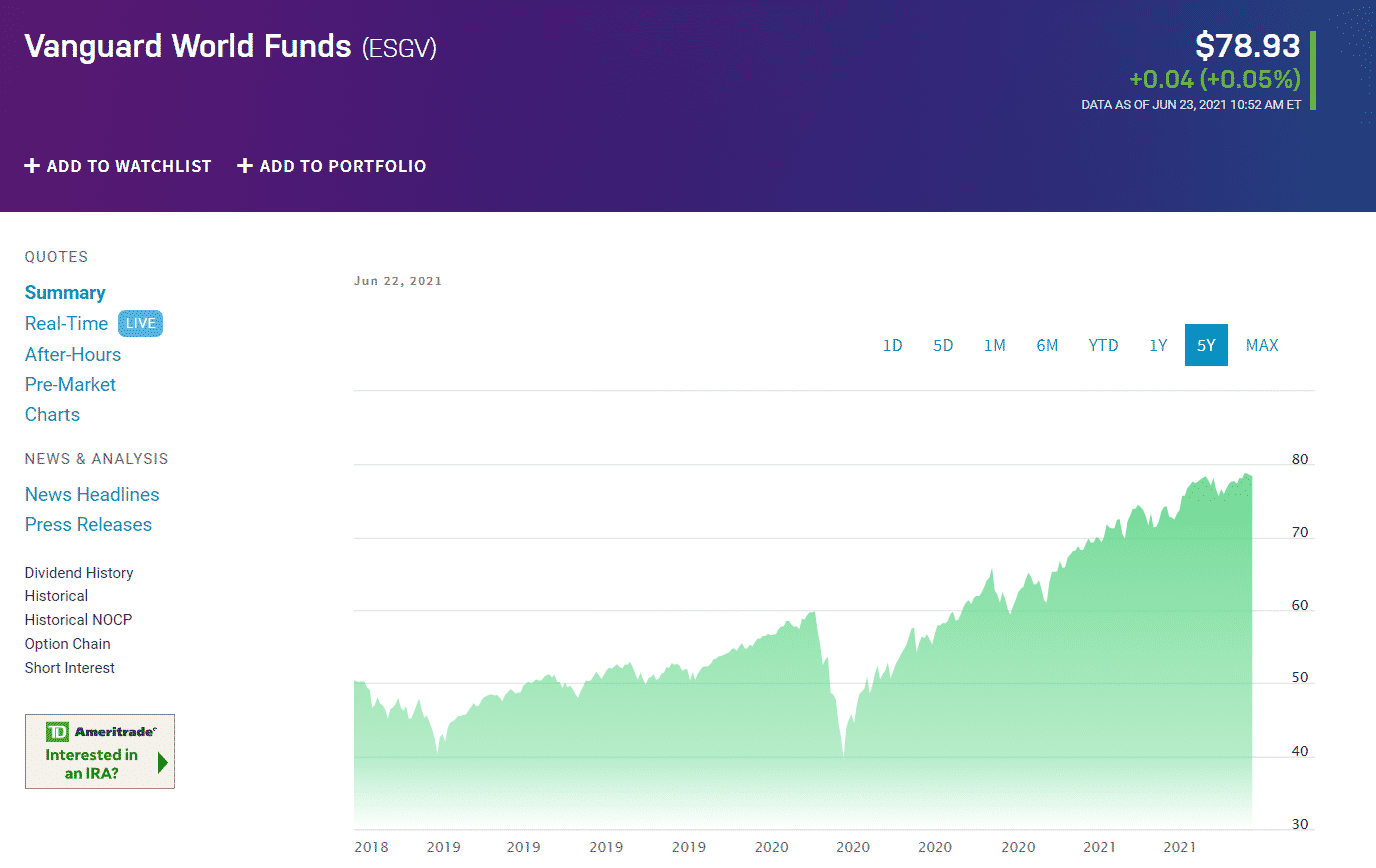View Short Interest data

70,668
